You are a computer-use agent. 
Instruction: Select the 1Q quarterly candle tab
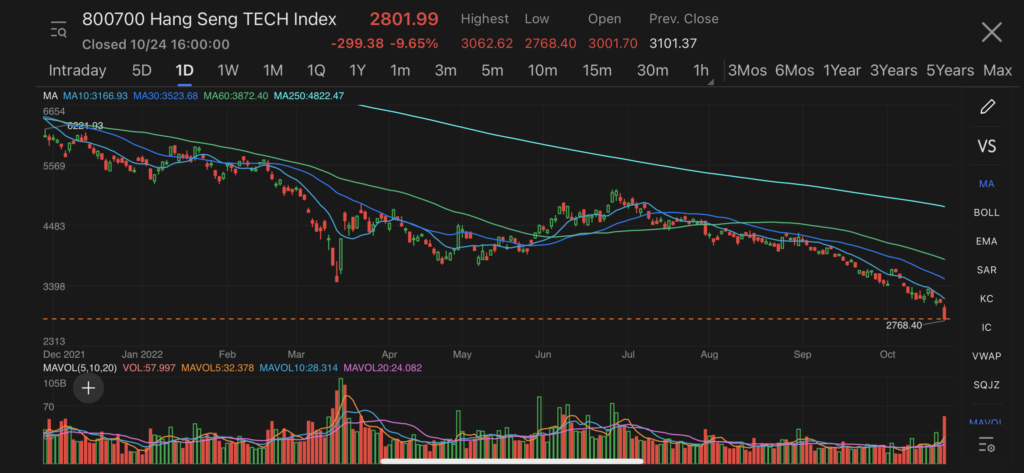(315, 71)
